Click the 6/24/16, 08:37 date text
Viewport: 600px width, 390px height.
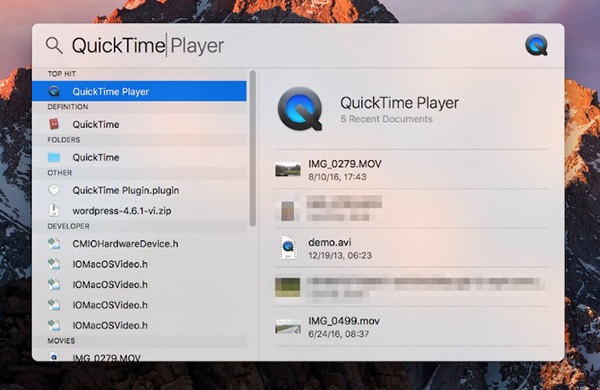[x=339, y=334]
